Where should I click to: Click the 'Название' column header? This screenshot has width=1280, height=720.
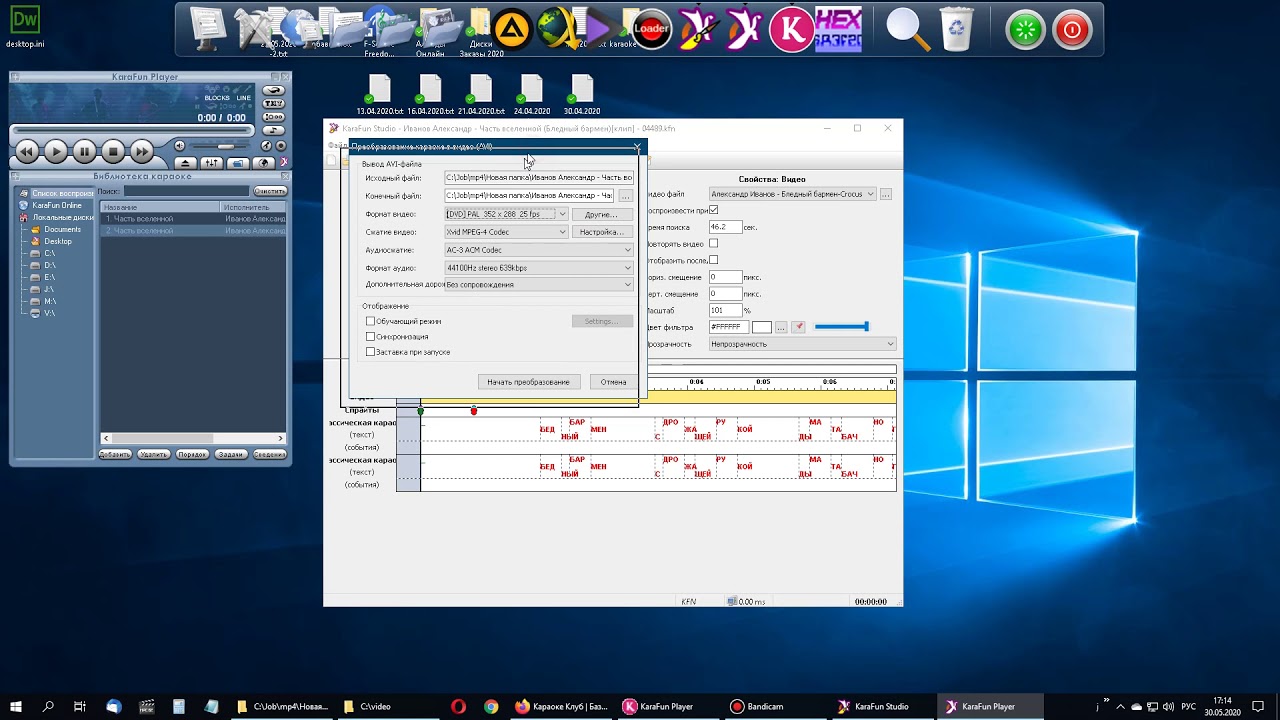pyautogui.click(x=160, y=207)
